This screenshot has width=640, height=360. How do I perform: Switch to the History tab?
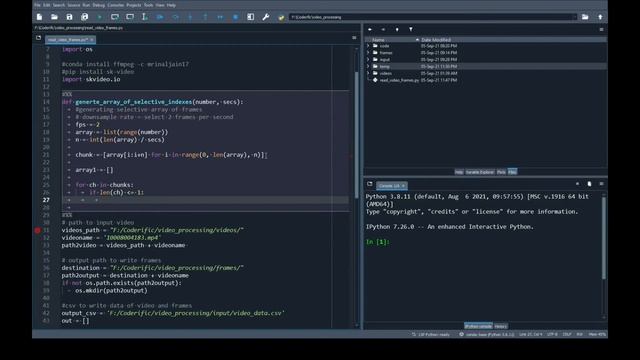coord(500,326)
